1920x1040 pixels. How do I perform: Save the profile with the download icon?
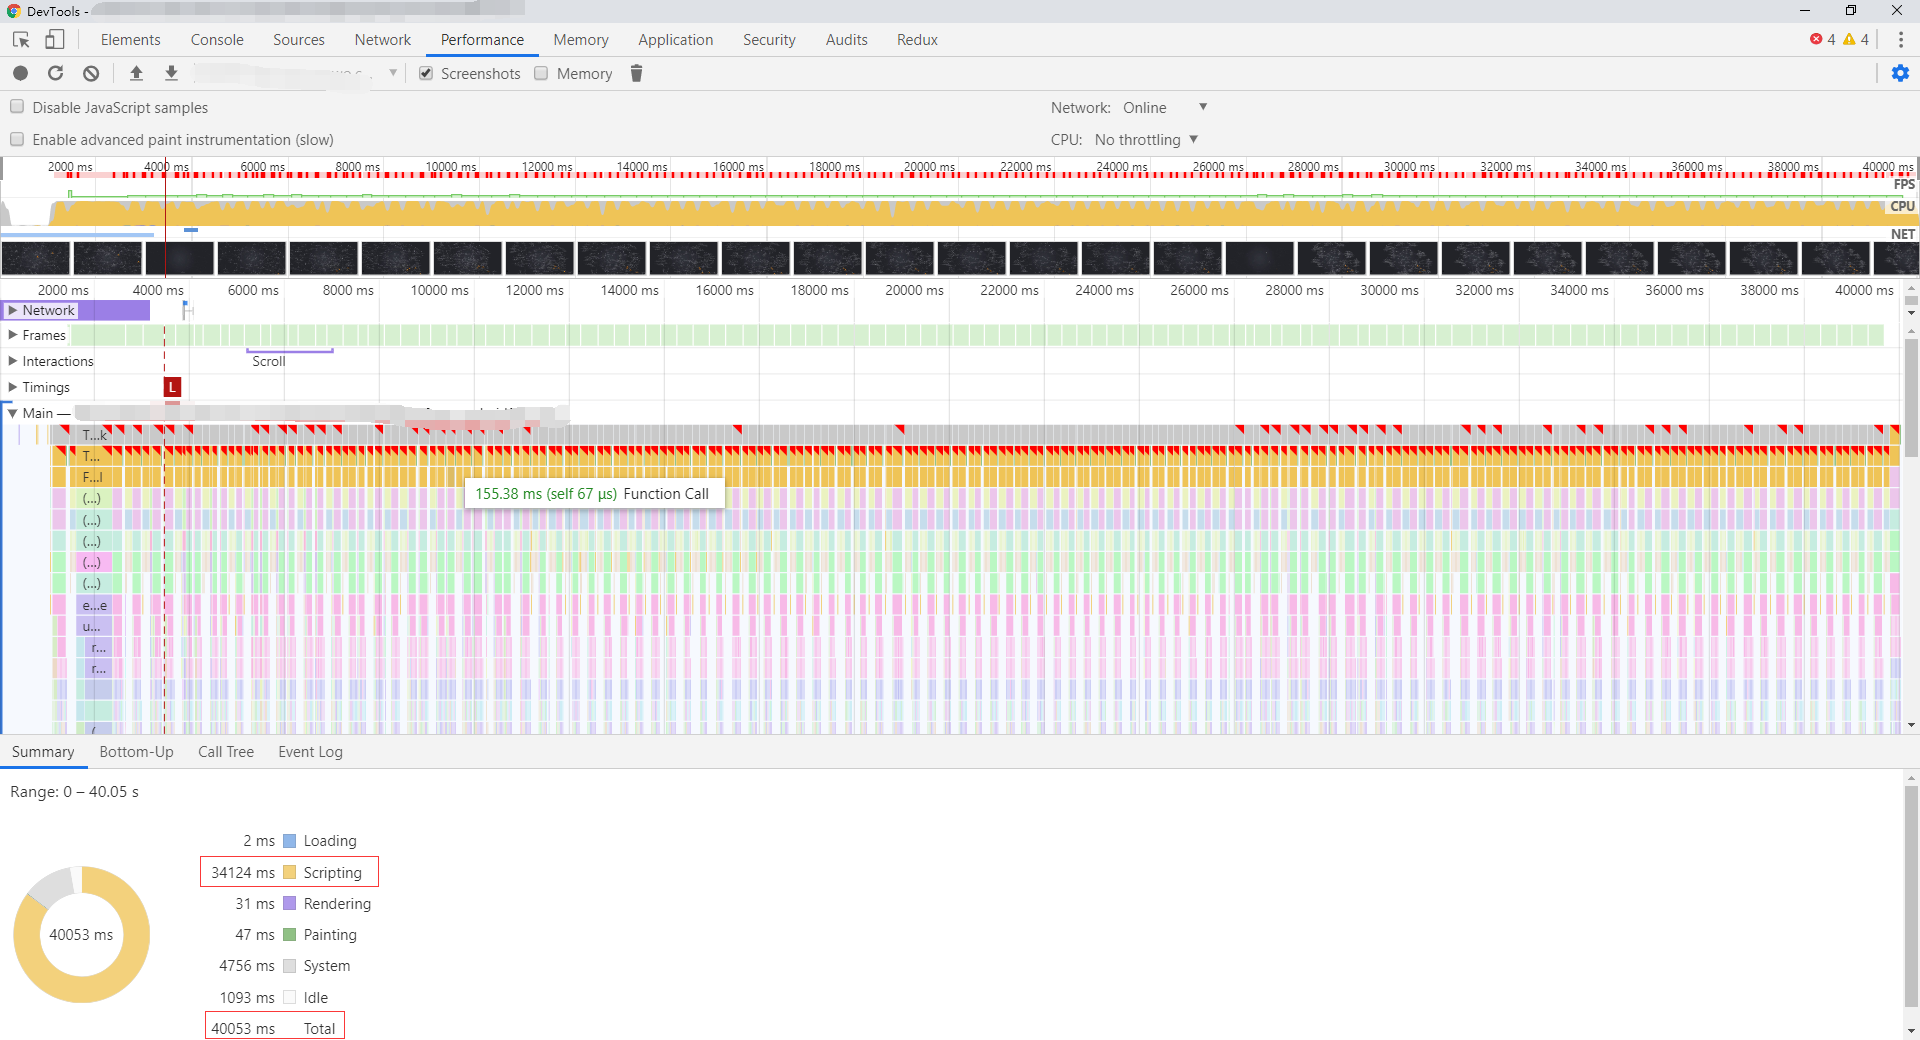tap(171, 73)
